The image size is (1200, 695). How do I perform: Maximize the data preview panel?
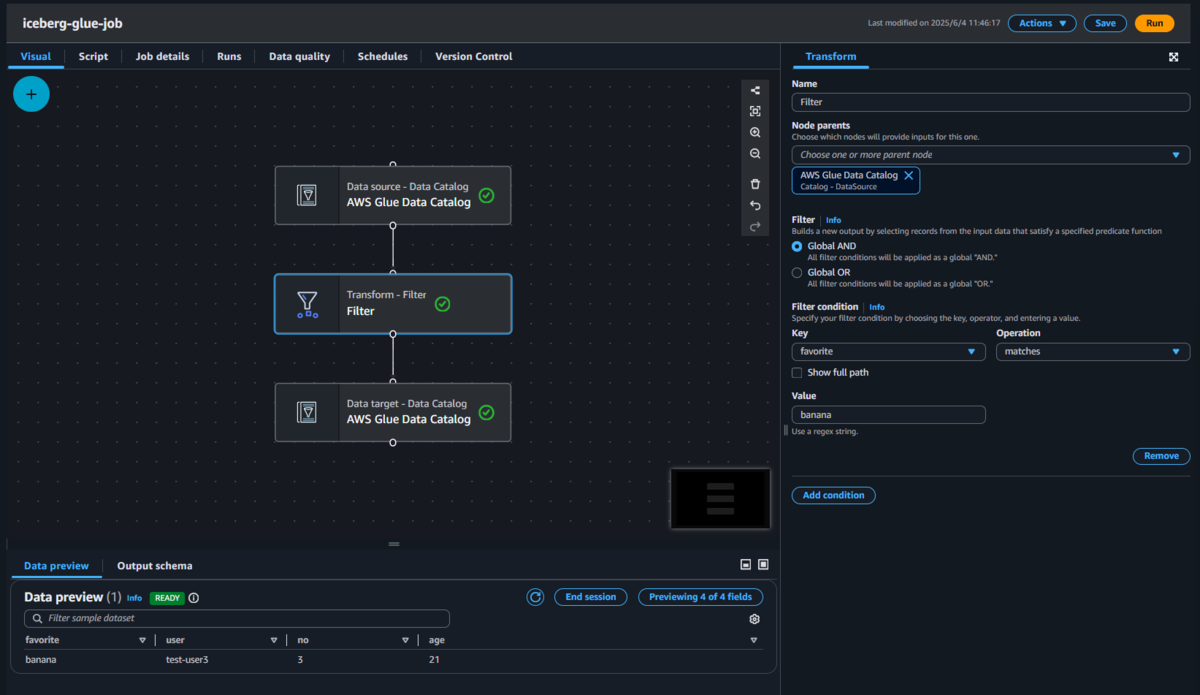(x=763, y=565)
